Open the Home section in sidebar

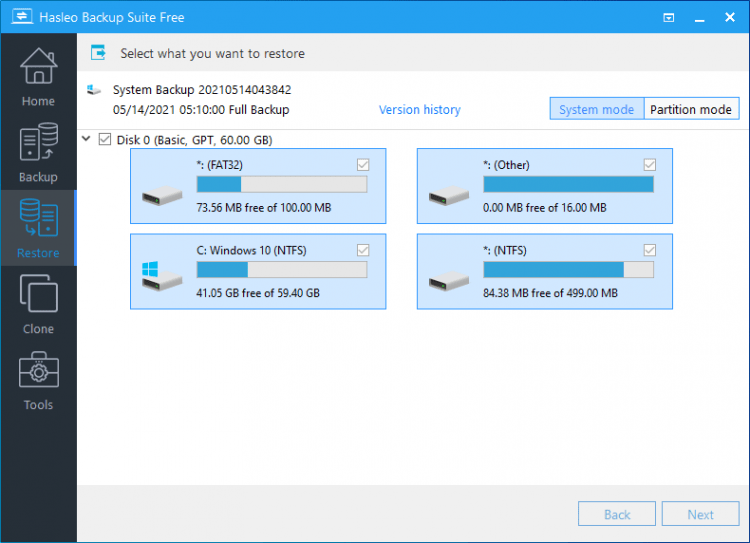[x=38, y=77]
